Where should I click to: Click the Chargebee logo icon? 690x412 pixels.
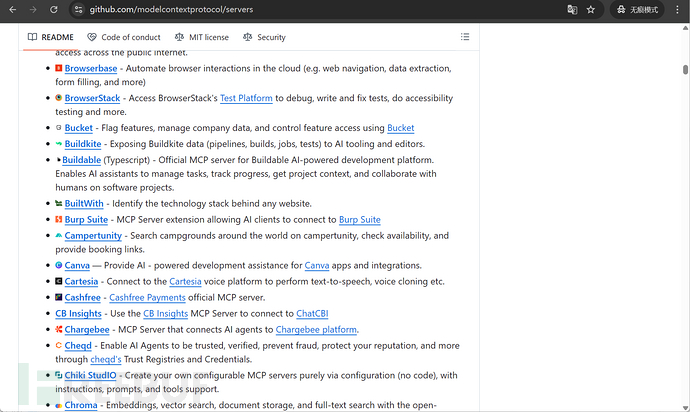[x=59, y=329]
